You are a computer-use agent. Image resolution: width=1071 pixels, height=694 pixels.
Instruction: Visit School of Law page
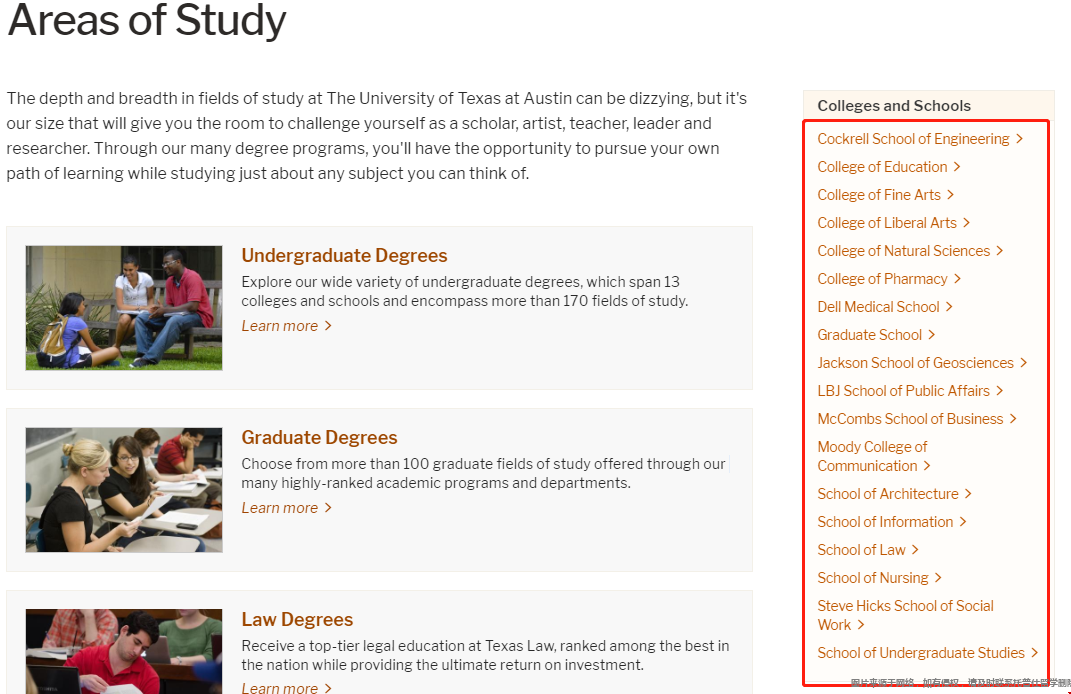pos(867,550)
